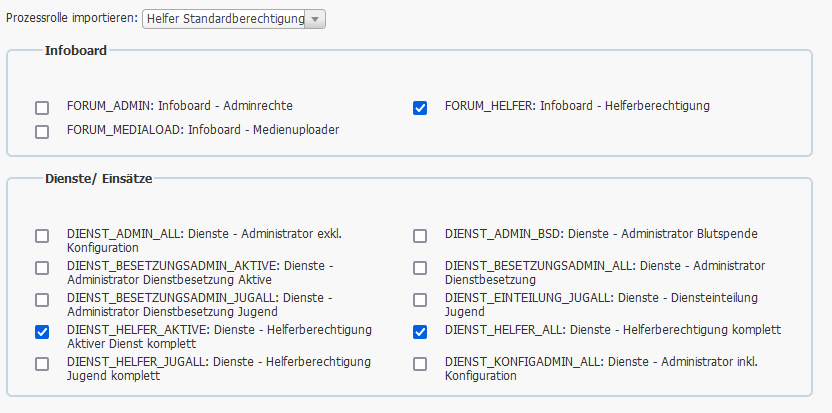The image size is (832, 413).
Task: Click the 'Prozessrolle importieren:' label text
Action: pyautogui.click(x=72, y=19)
